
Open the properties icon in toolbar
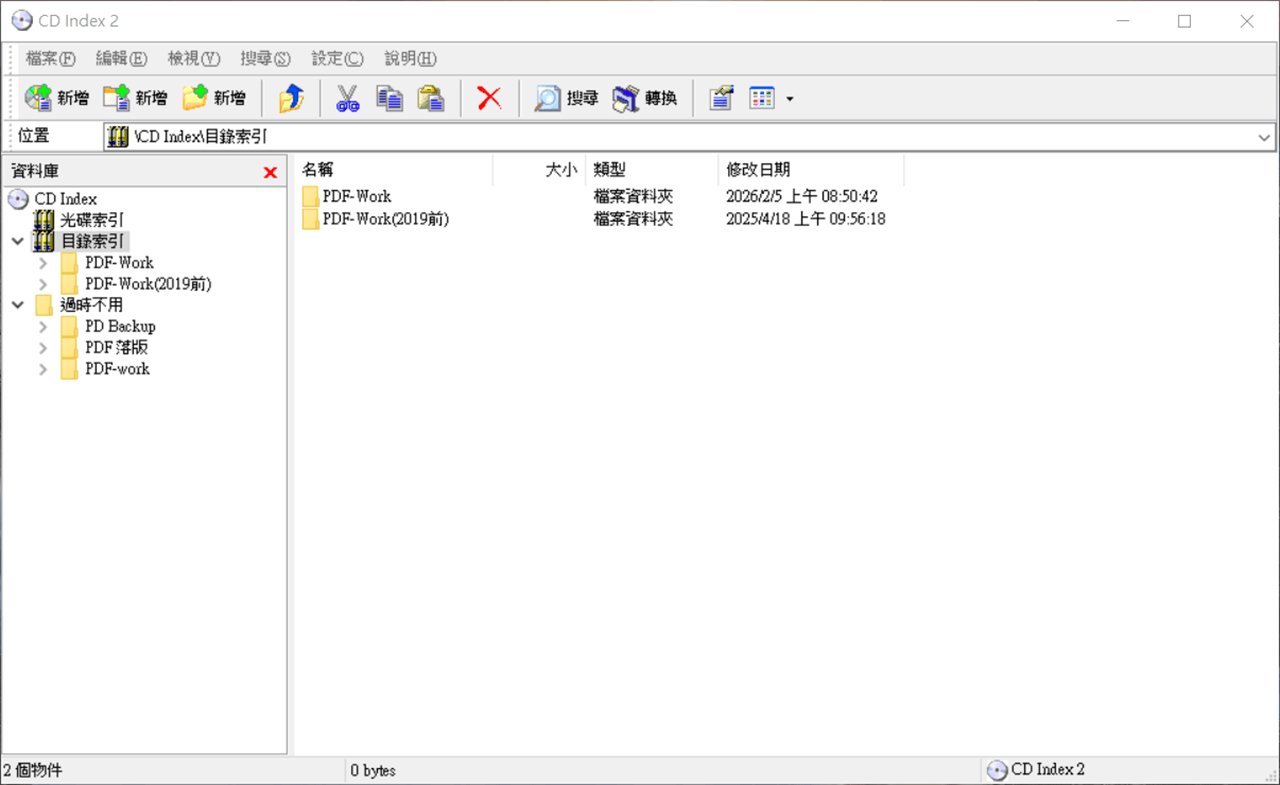721,98
